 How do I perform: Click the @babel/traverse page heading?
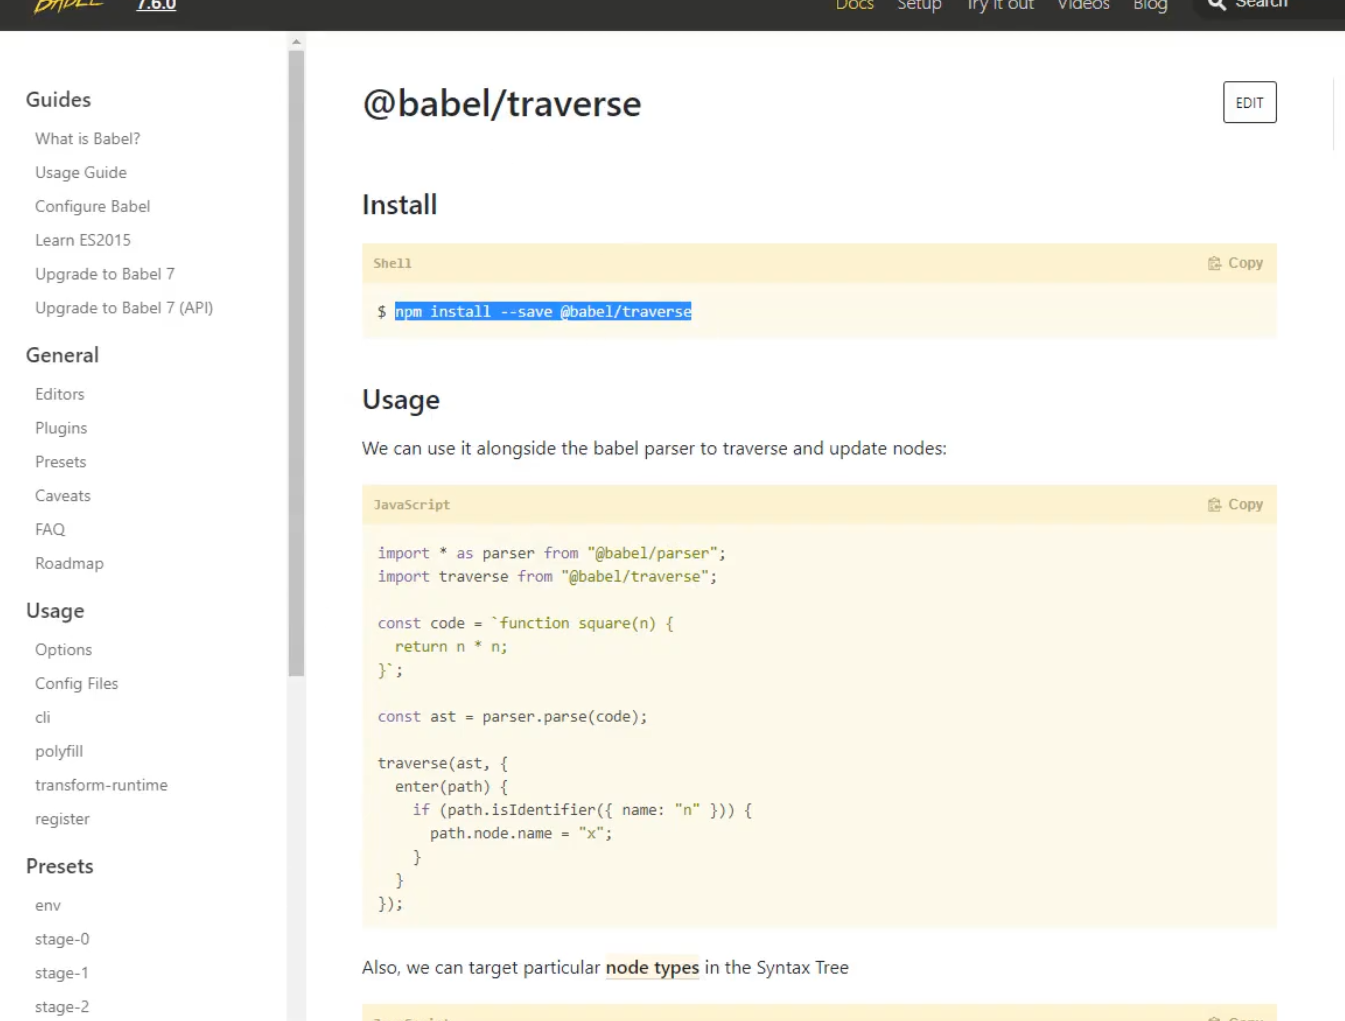501,104
